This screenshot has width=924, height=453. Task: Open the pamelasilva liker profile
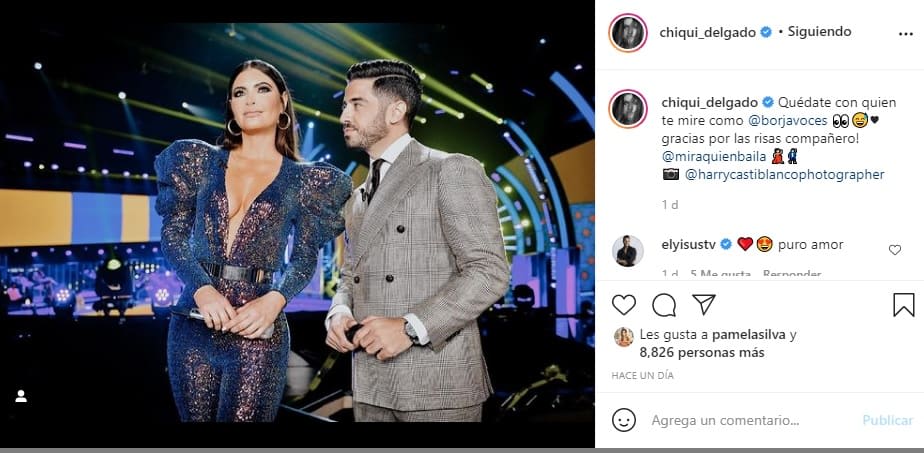(748, 335)
